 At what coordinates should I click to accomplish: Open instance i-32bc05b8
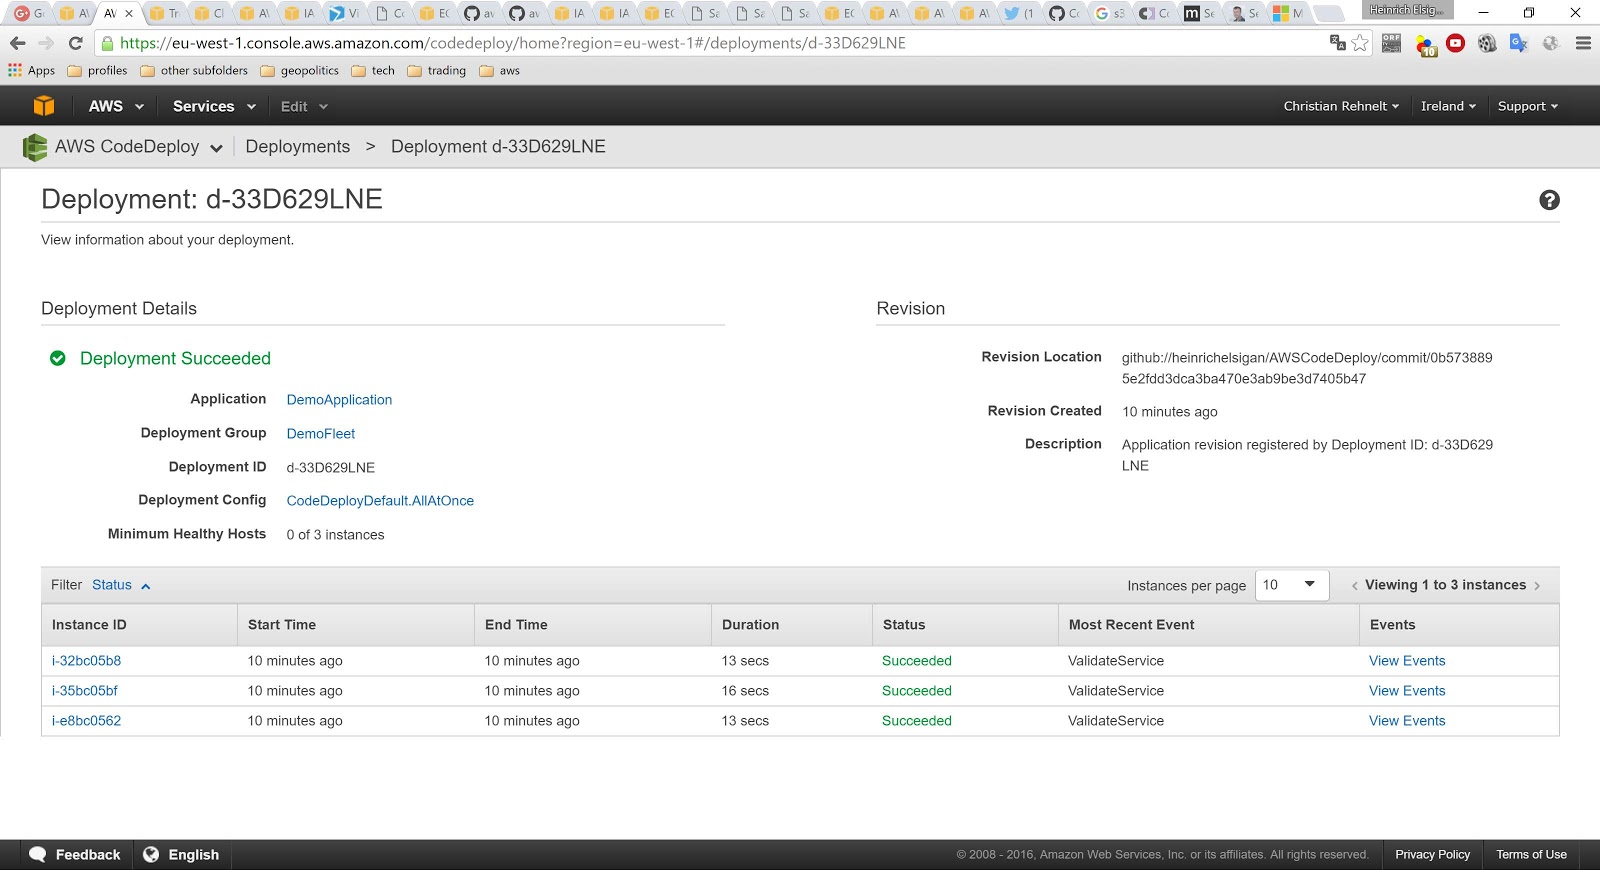(x=86, y=661)
